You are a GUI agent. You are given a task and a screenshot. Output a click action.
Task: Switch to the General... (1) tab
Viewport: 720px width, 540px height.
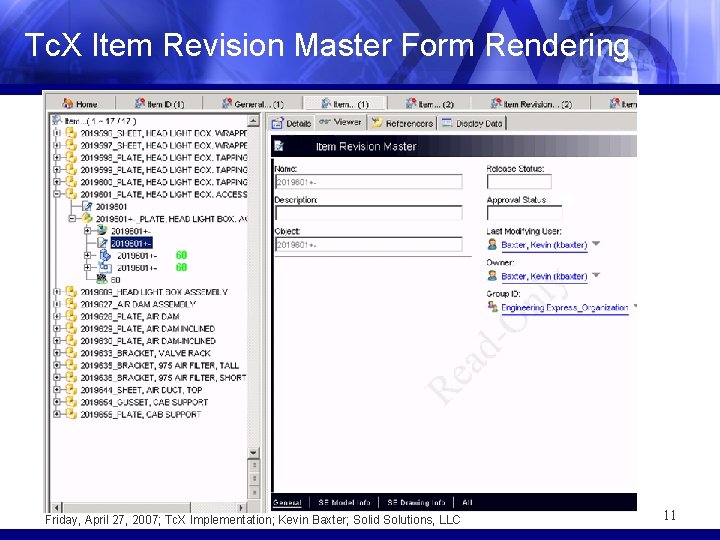(253, 104)
